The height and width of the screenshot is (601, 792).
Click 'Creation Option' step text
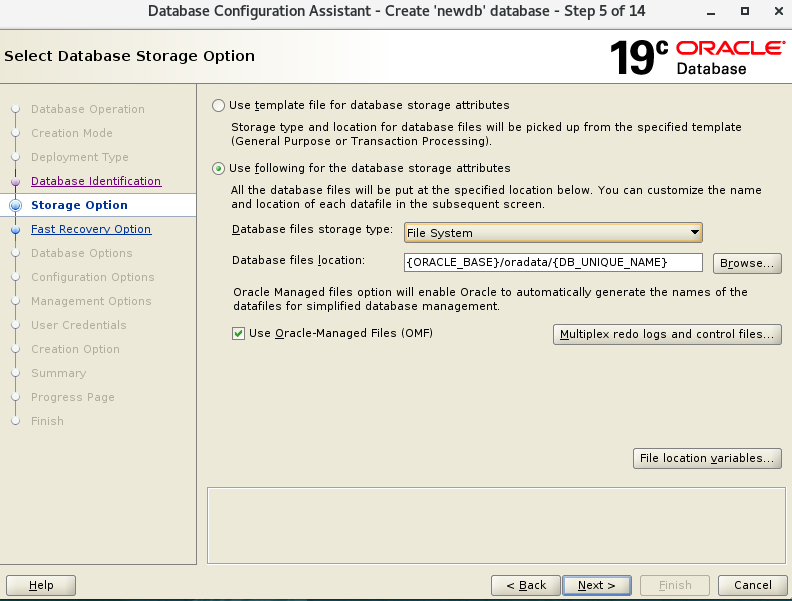pos(75,349)
